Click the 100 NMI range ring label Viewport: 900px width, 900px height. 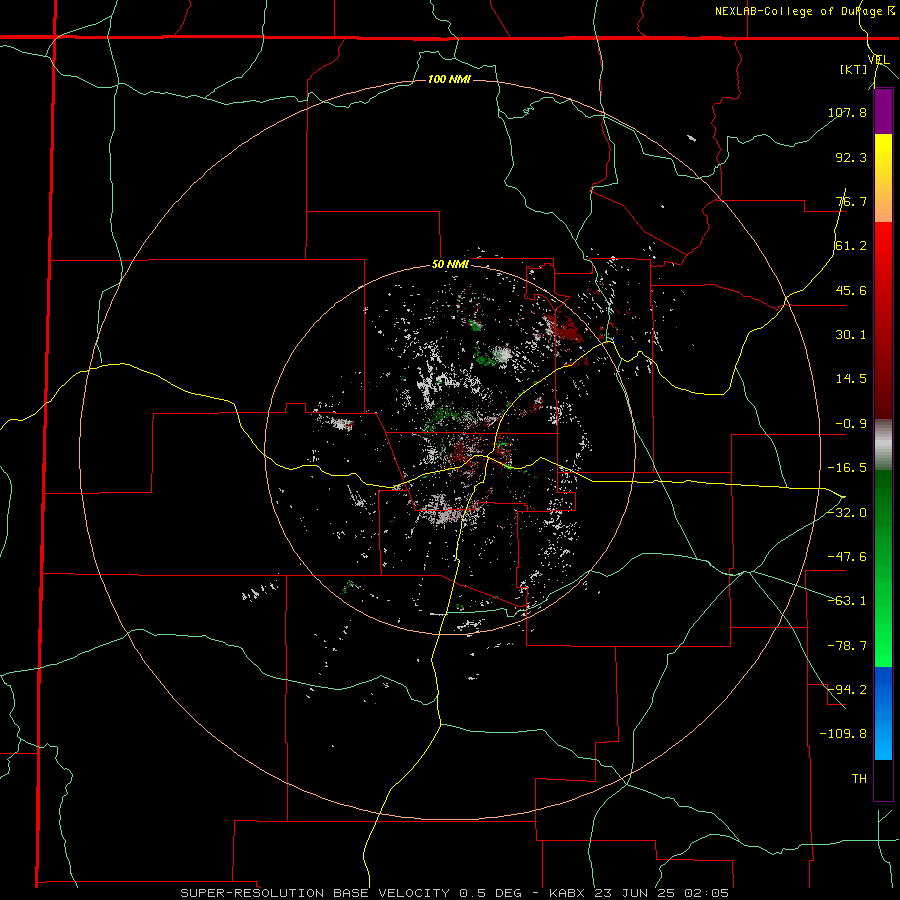[x=449, y=79]
